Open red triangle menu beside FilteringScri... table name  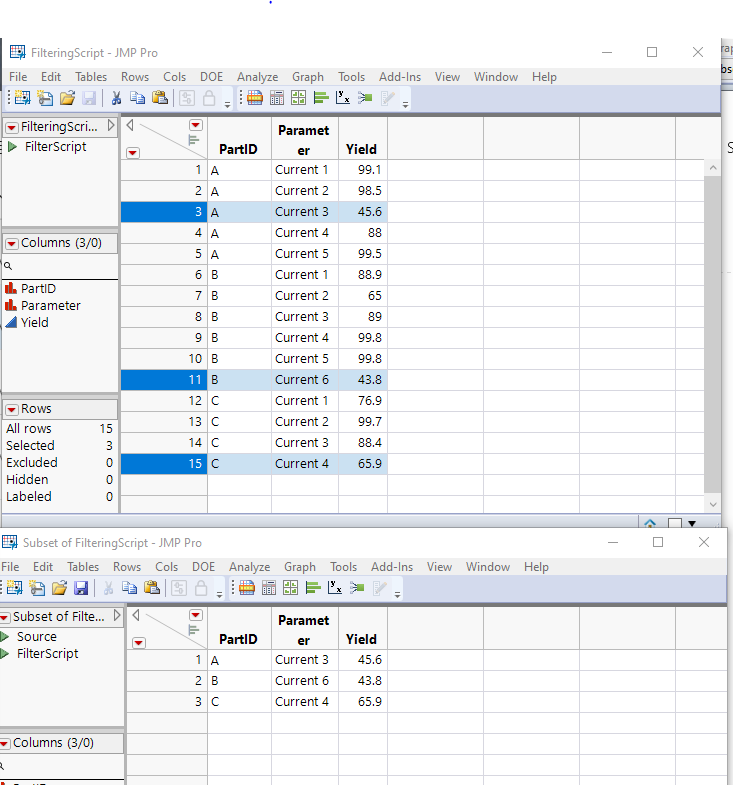[12, 128]
